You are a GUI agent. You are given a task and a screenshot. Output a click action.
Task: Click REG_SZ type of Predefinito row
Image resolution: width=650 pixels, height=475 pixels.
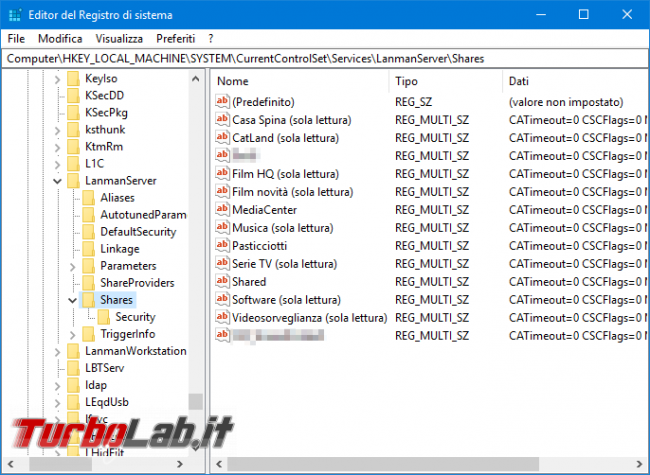pos(413,102)
